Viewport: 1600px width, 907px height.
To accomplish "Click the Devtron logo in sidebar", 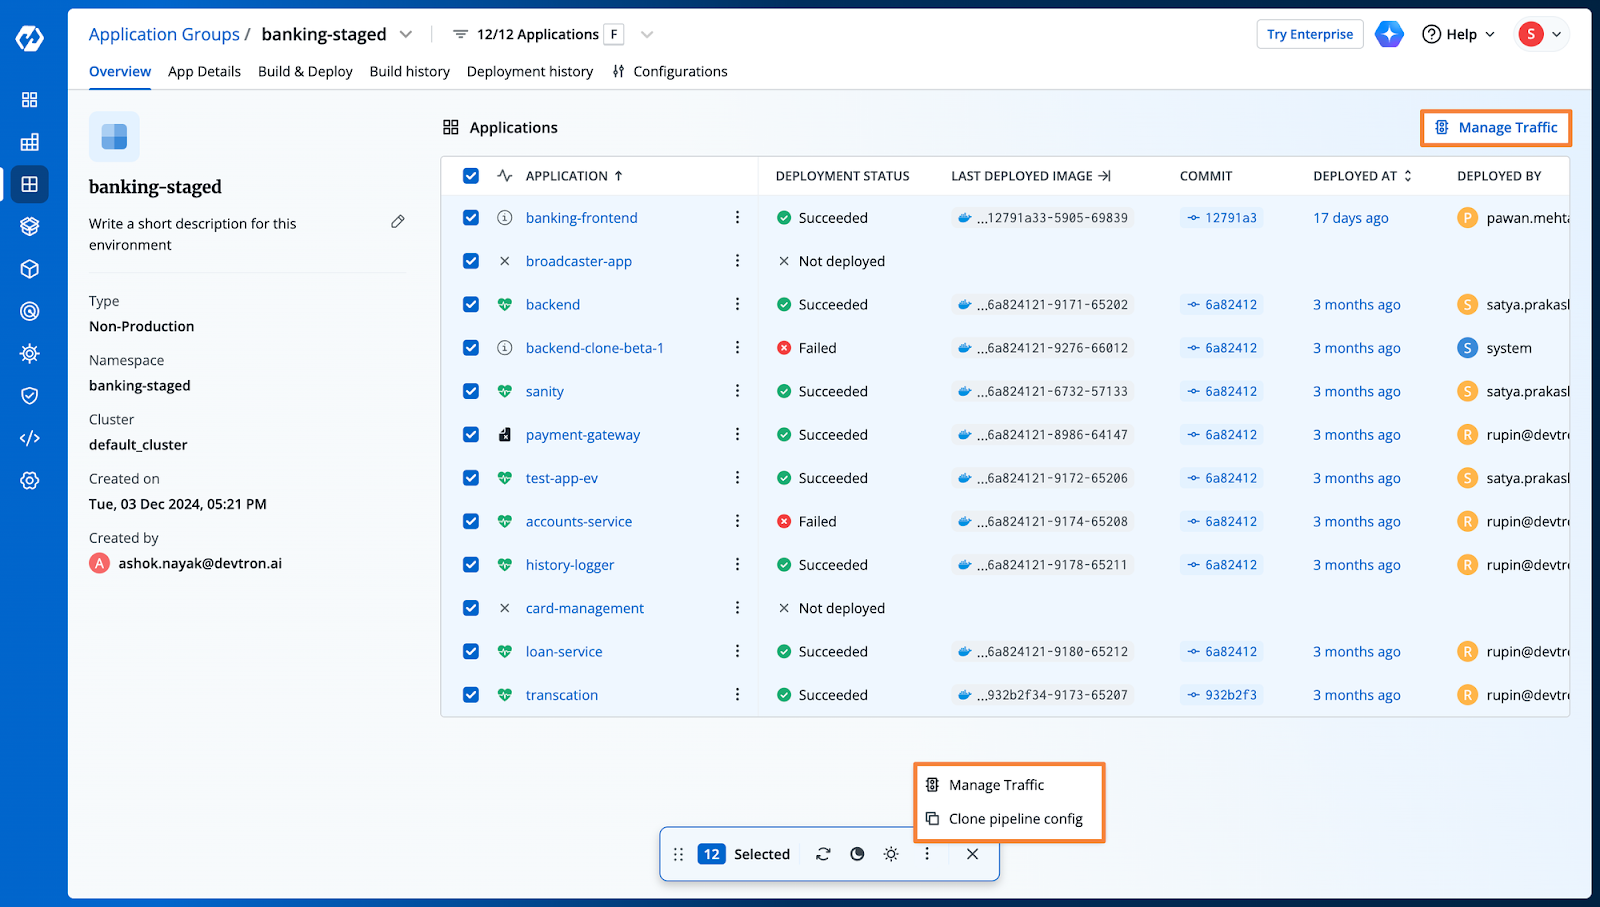I will click(x=30, y=38).
